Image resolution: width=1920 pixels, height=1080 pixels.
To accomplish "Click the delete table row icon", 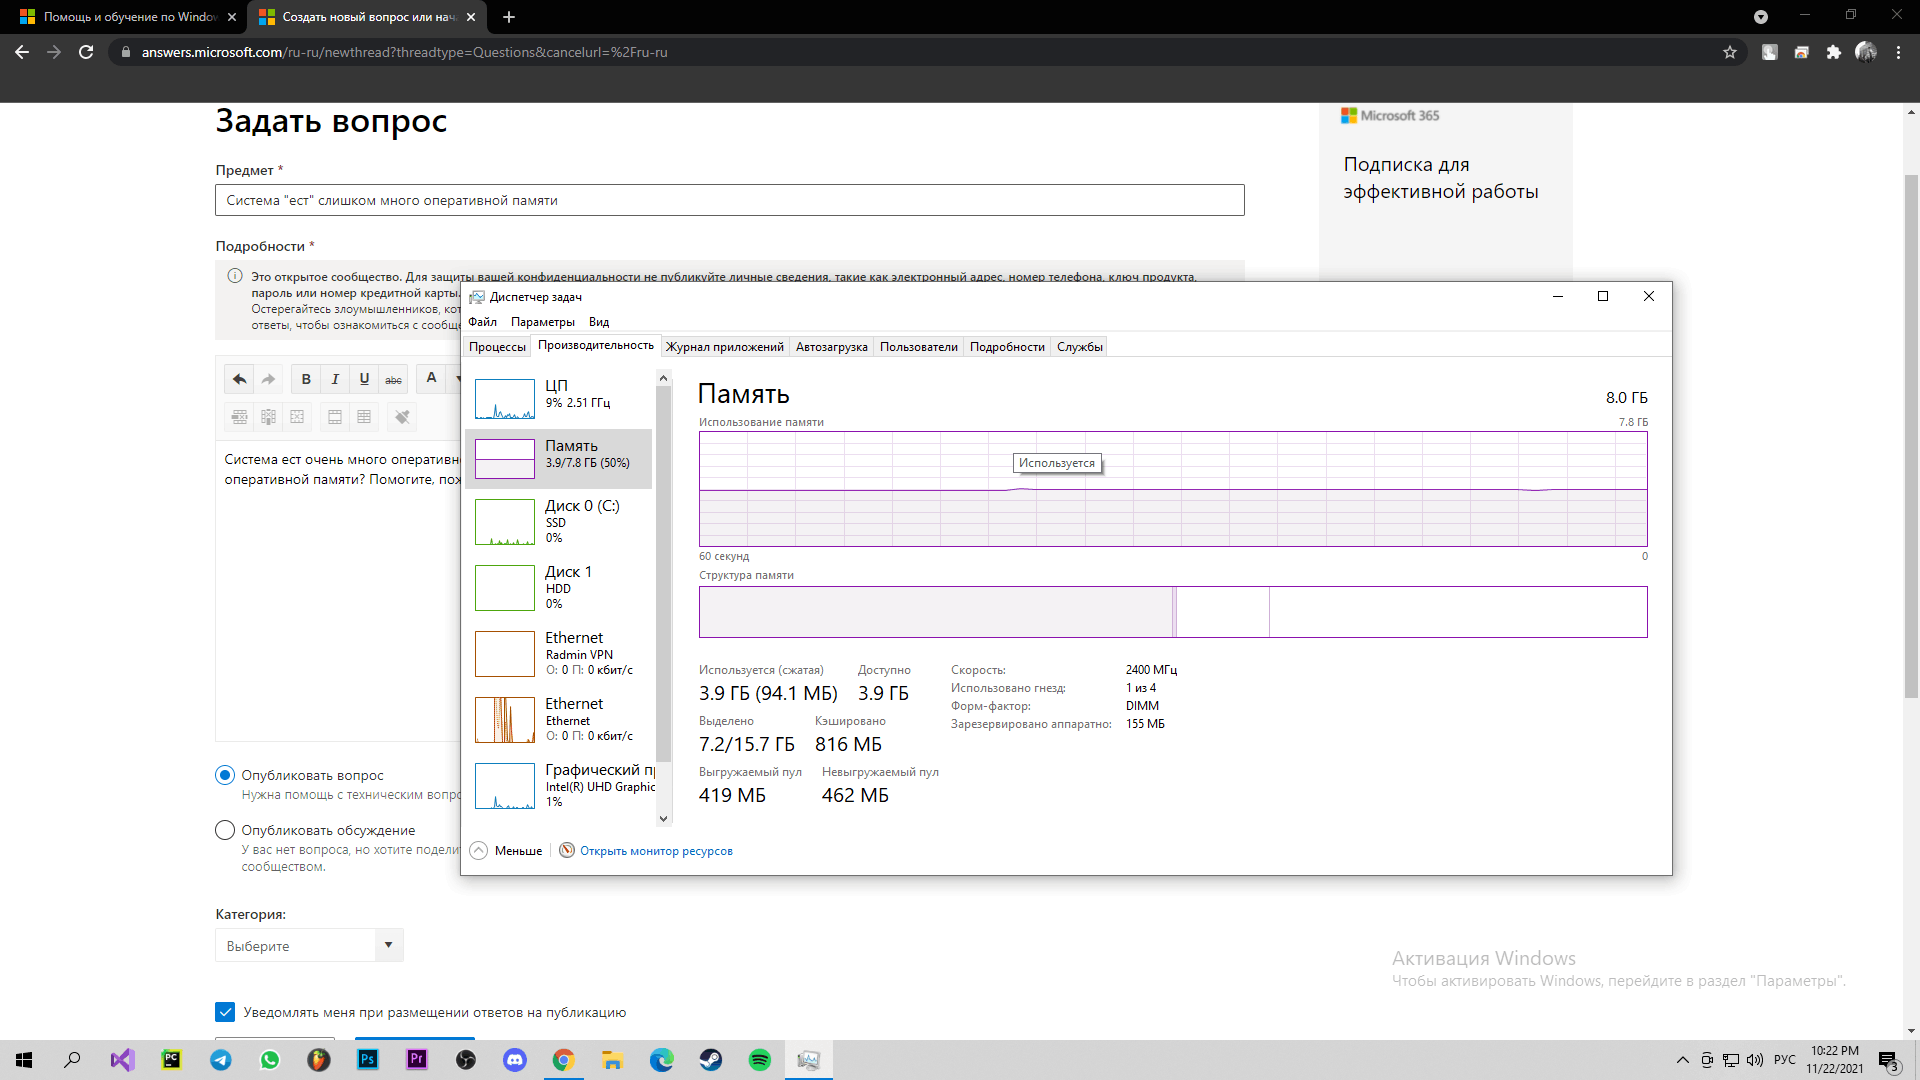I will click(x=239, y=417).
